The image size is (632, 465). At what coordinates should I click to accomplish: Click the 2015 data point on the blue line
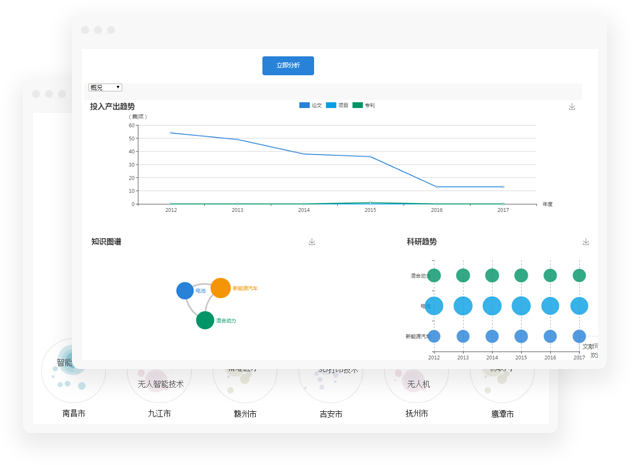pos(370,156)
